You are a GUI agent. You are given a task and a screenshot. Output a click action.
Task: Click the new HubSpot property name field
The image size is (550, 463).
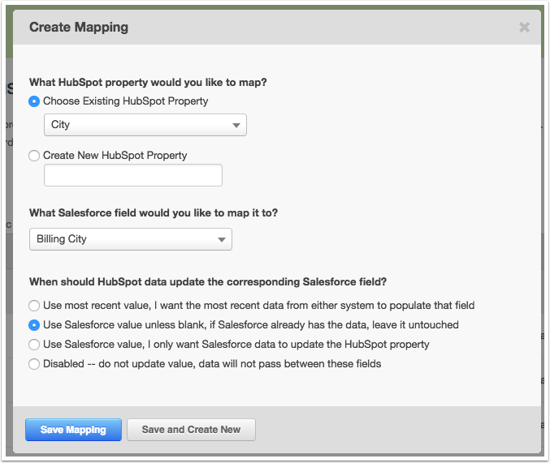coord(133,175)
